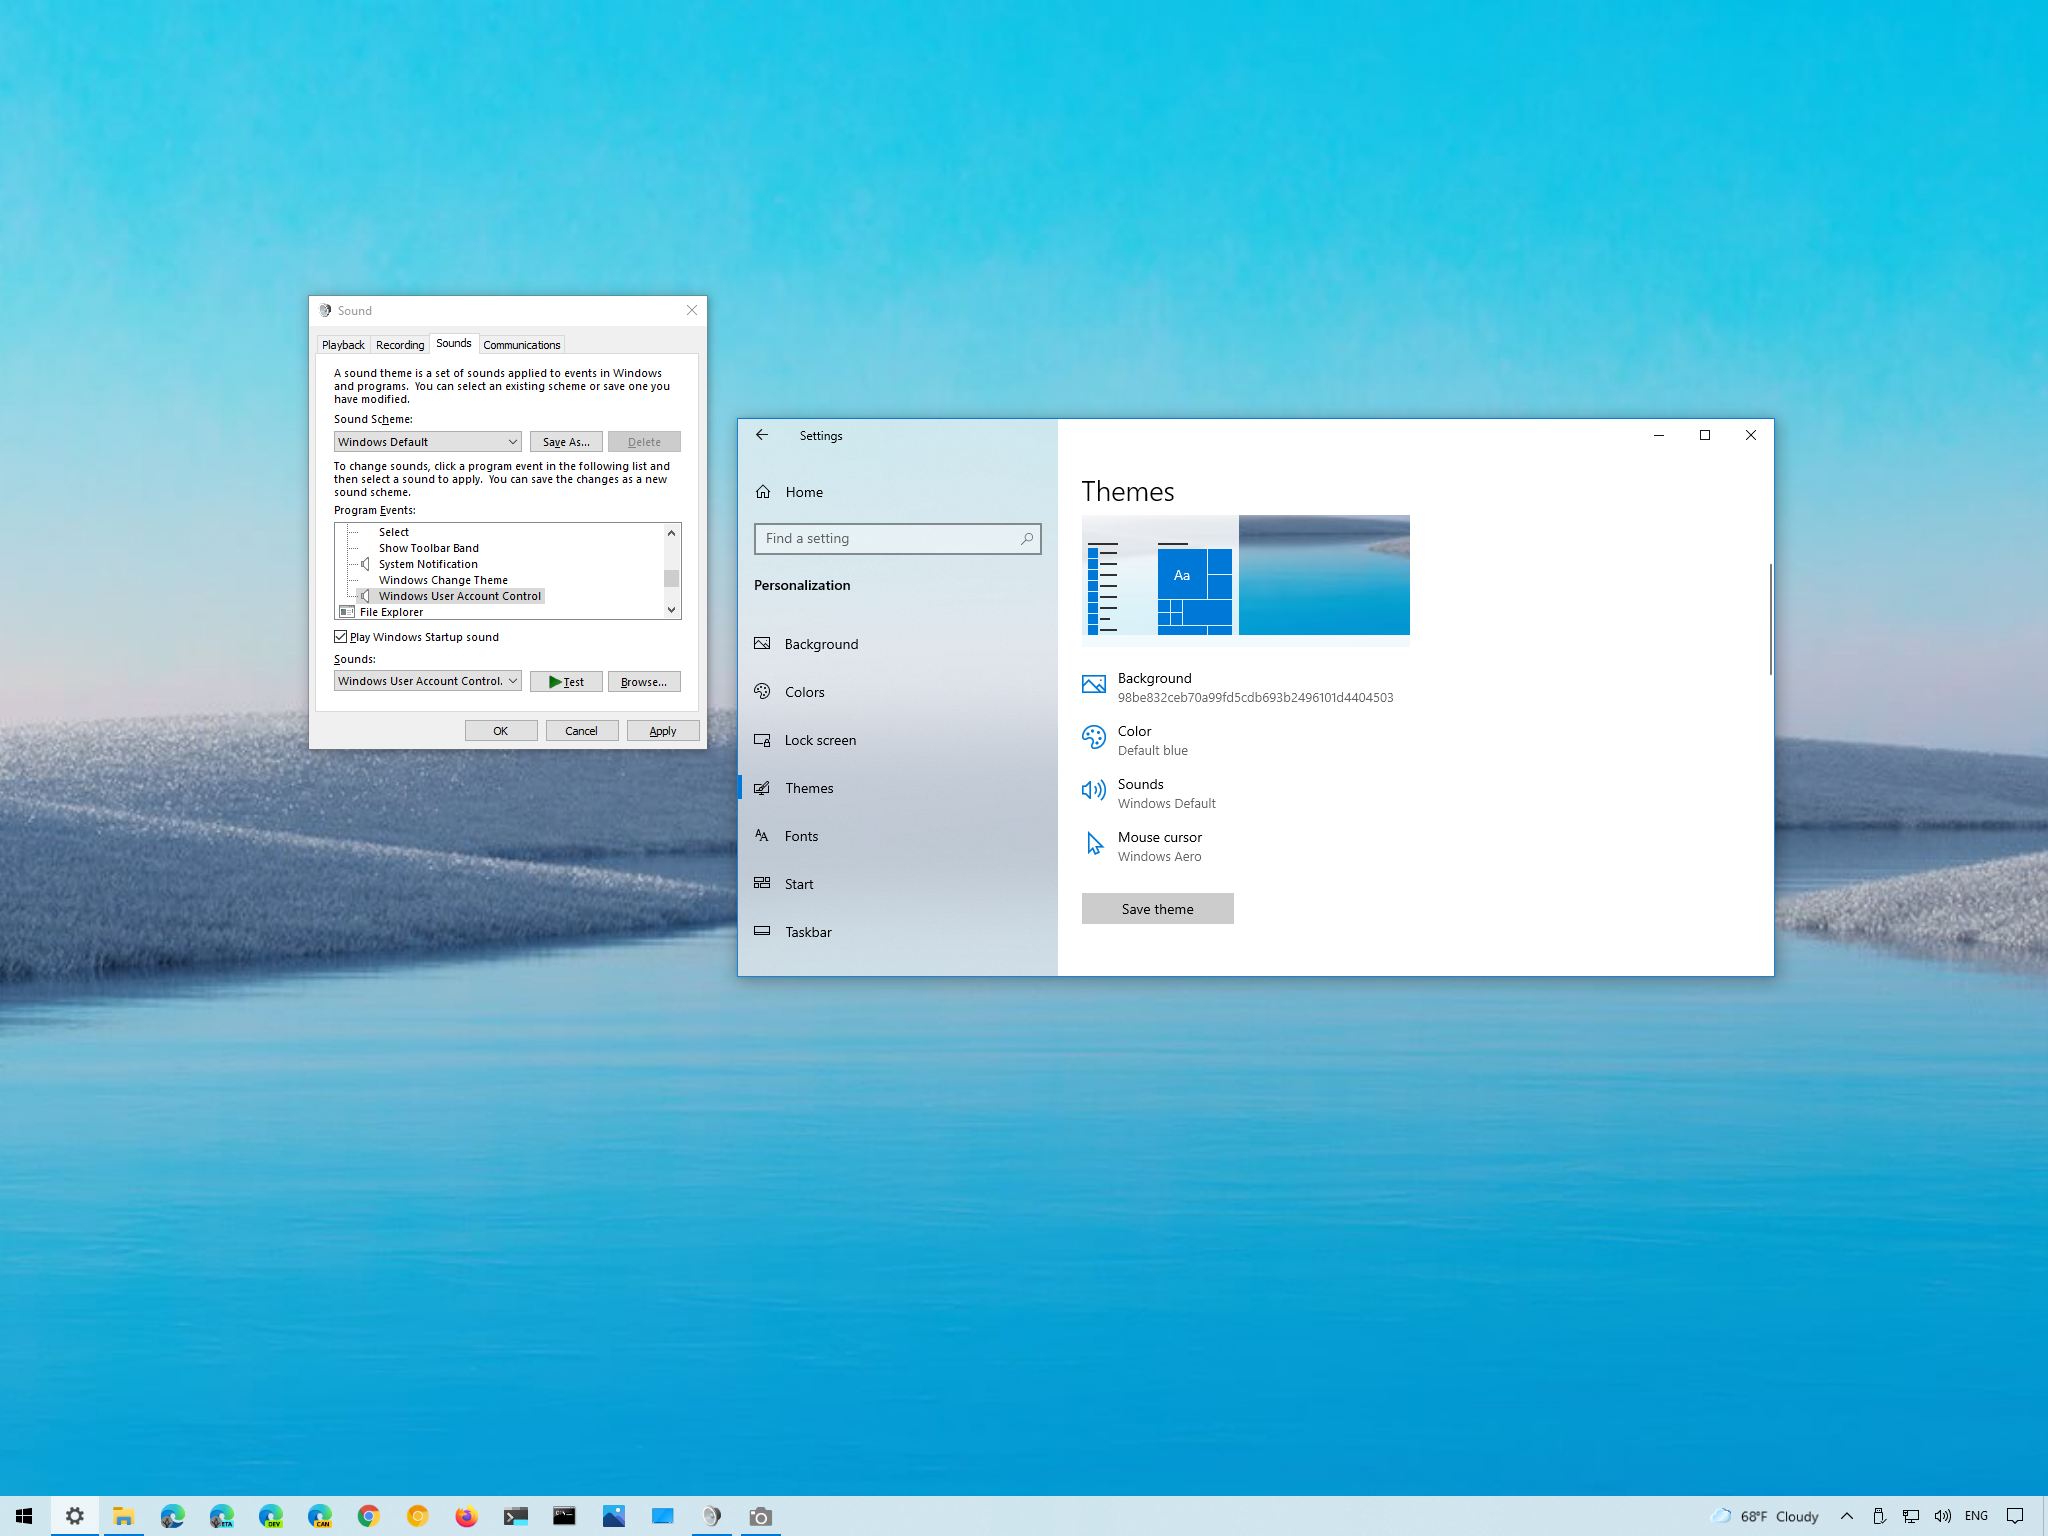This screenshot has width=2048, height=1536.
Task: Navigate to Lock screen settings
Action: pos(819,739)
